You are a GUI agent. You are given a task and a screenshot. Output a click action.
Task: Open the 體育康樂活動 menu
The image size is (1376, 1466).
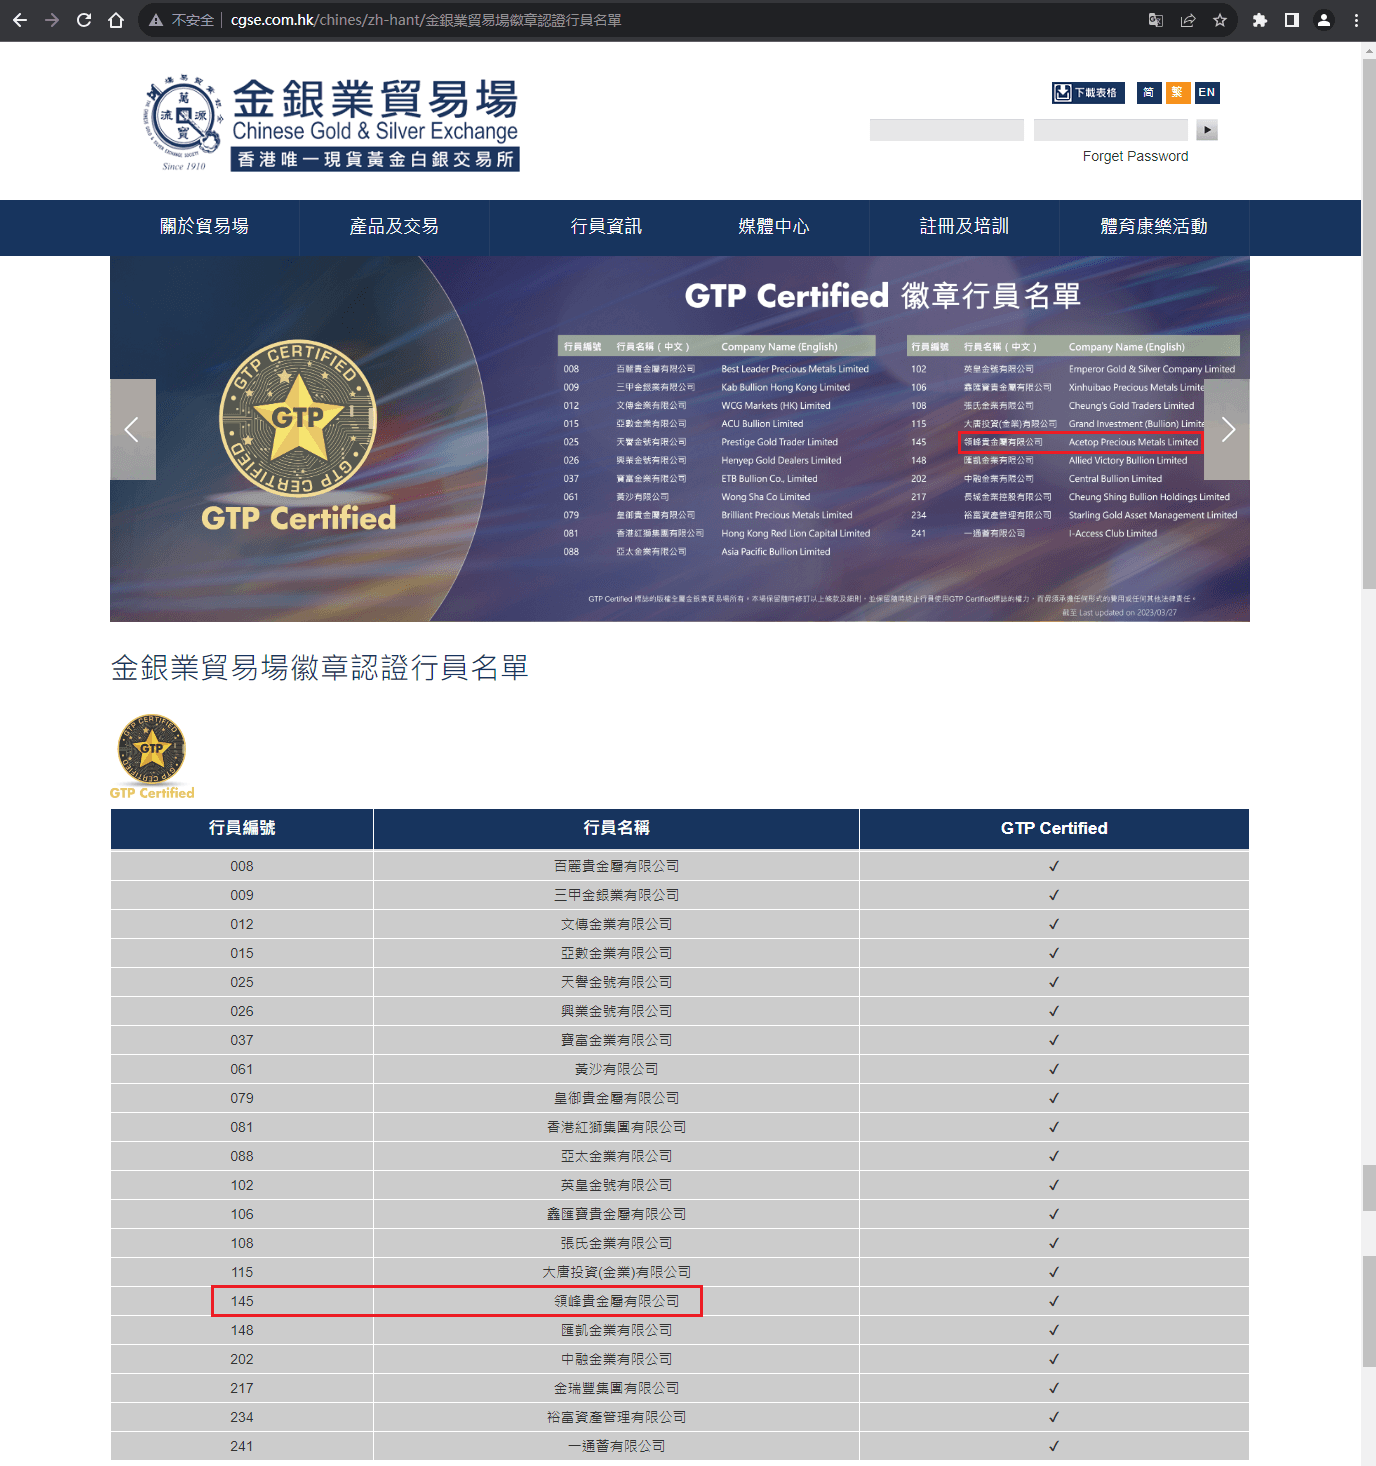point(1154,227)
